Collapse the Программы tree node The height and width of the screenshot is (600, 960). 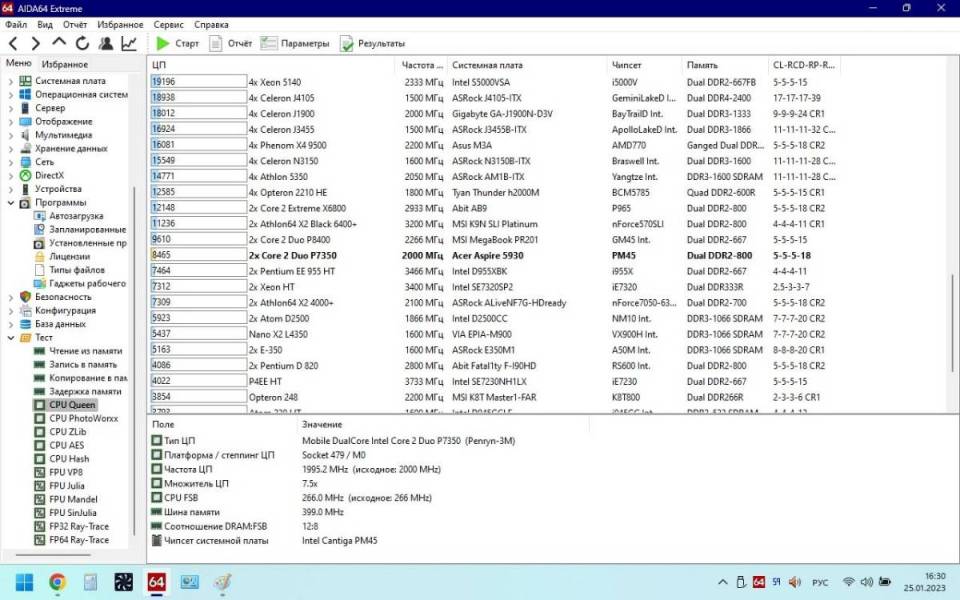click(11, 202)
